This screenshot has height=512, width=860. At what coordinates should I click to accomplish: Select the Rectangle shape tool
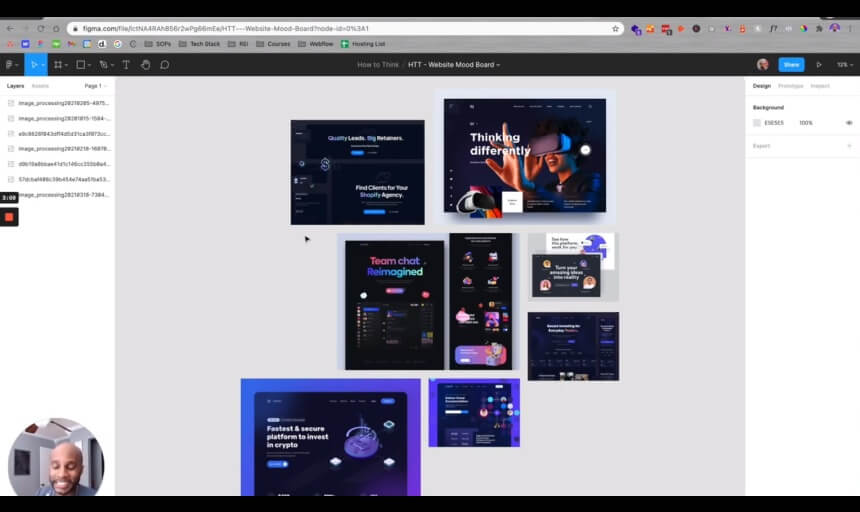tap(81, 65)
